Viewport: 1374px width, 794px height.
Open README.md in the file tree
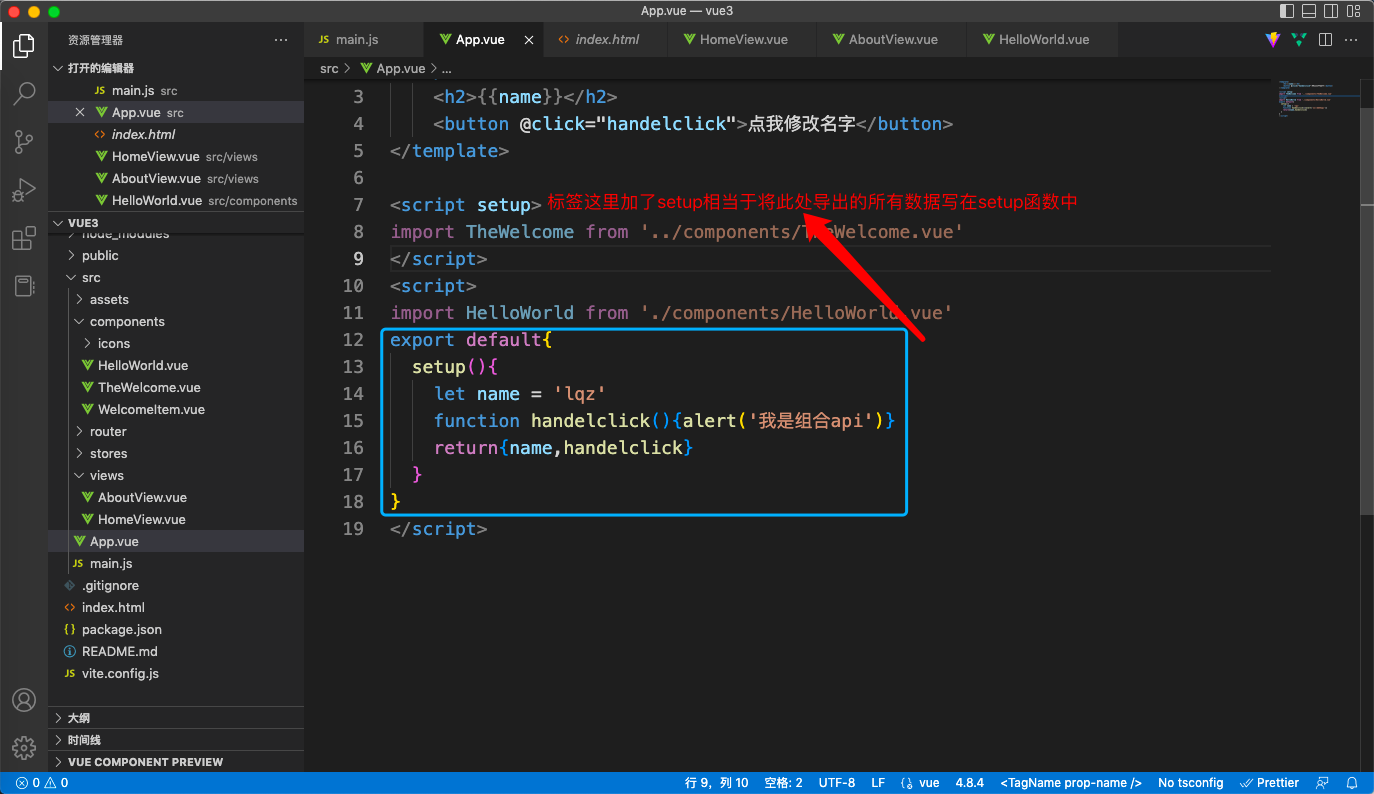point(176,652)
